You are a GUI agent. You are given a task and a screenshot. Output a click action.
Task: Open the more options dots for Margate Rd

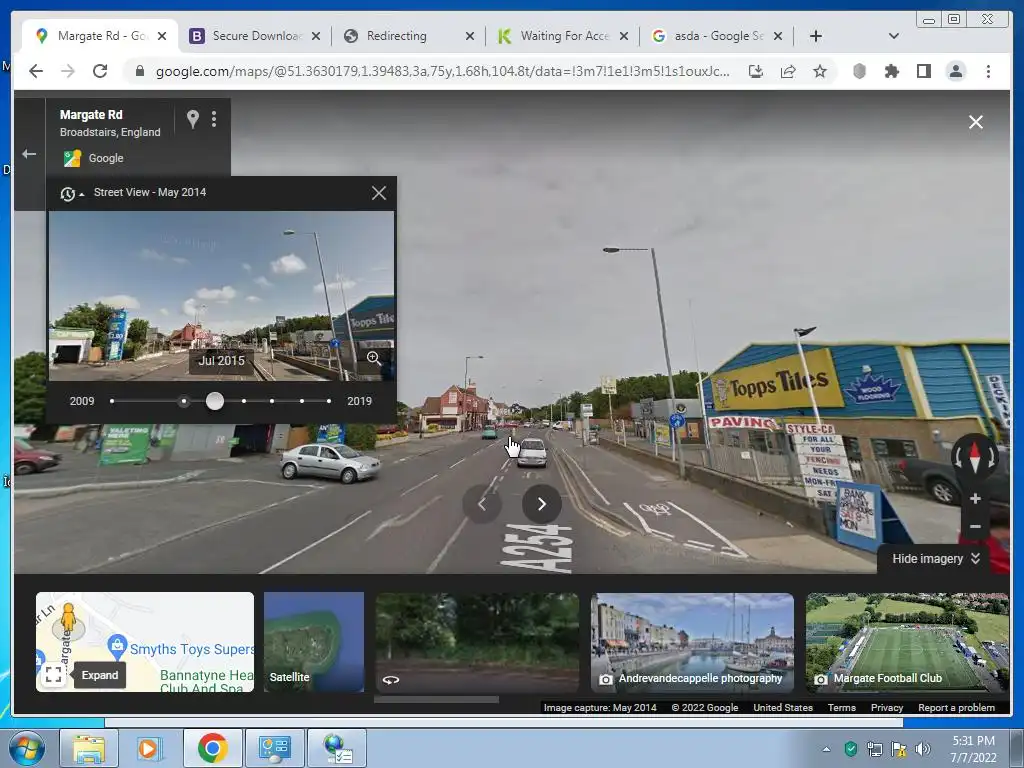[x=214, y=119]
